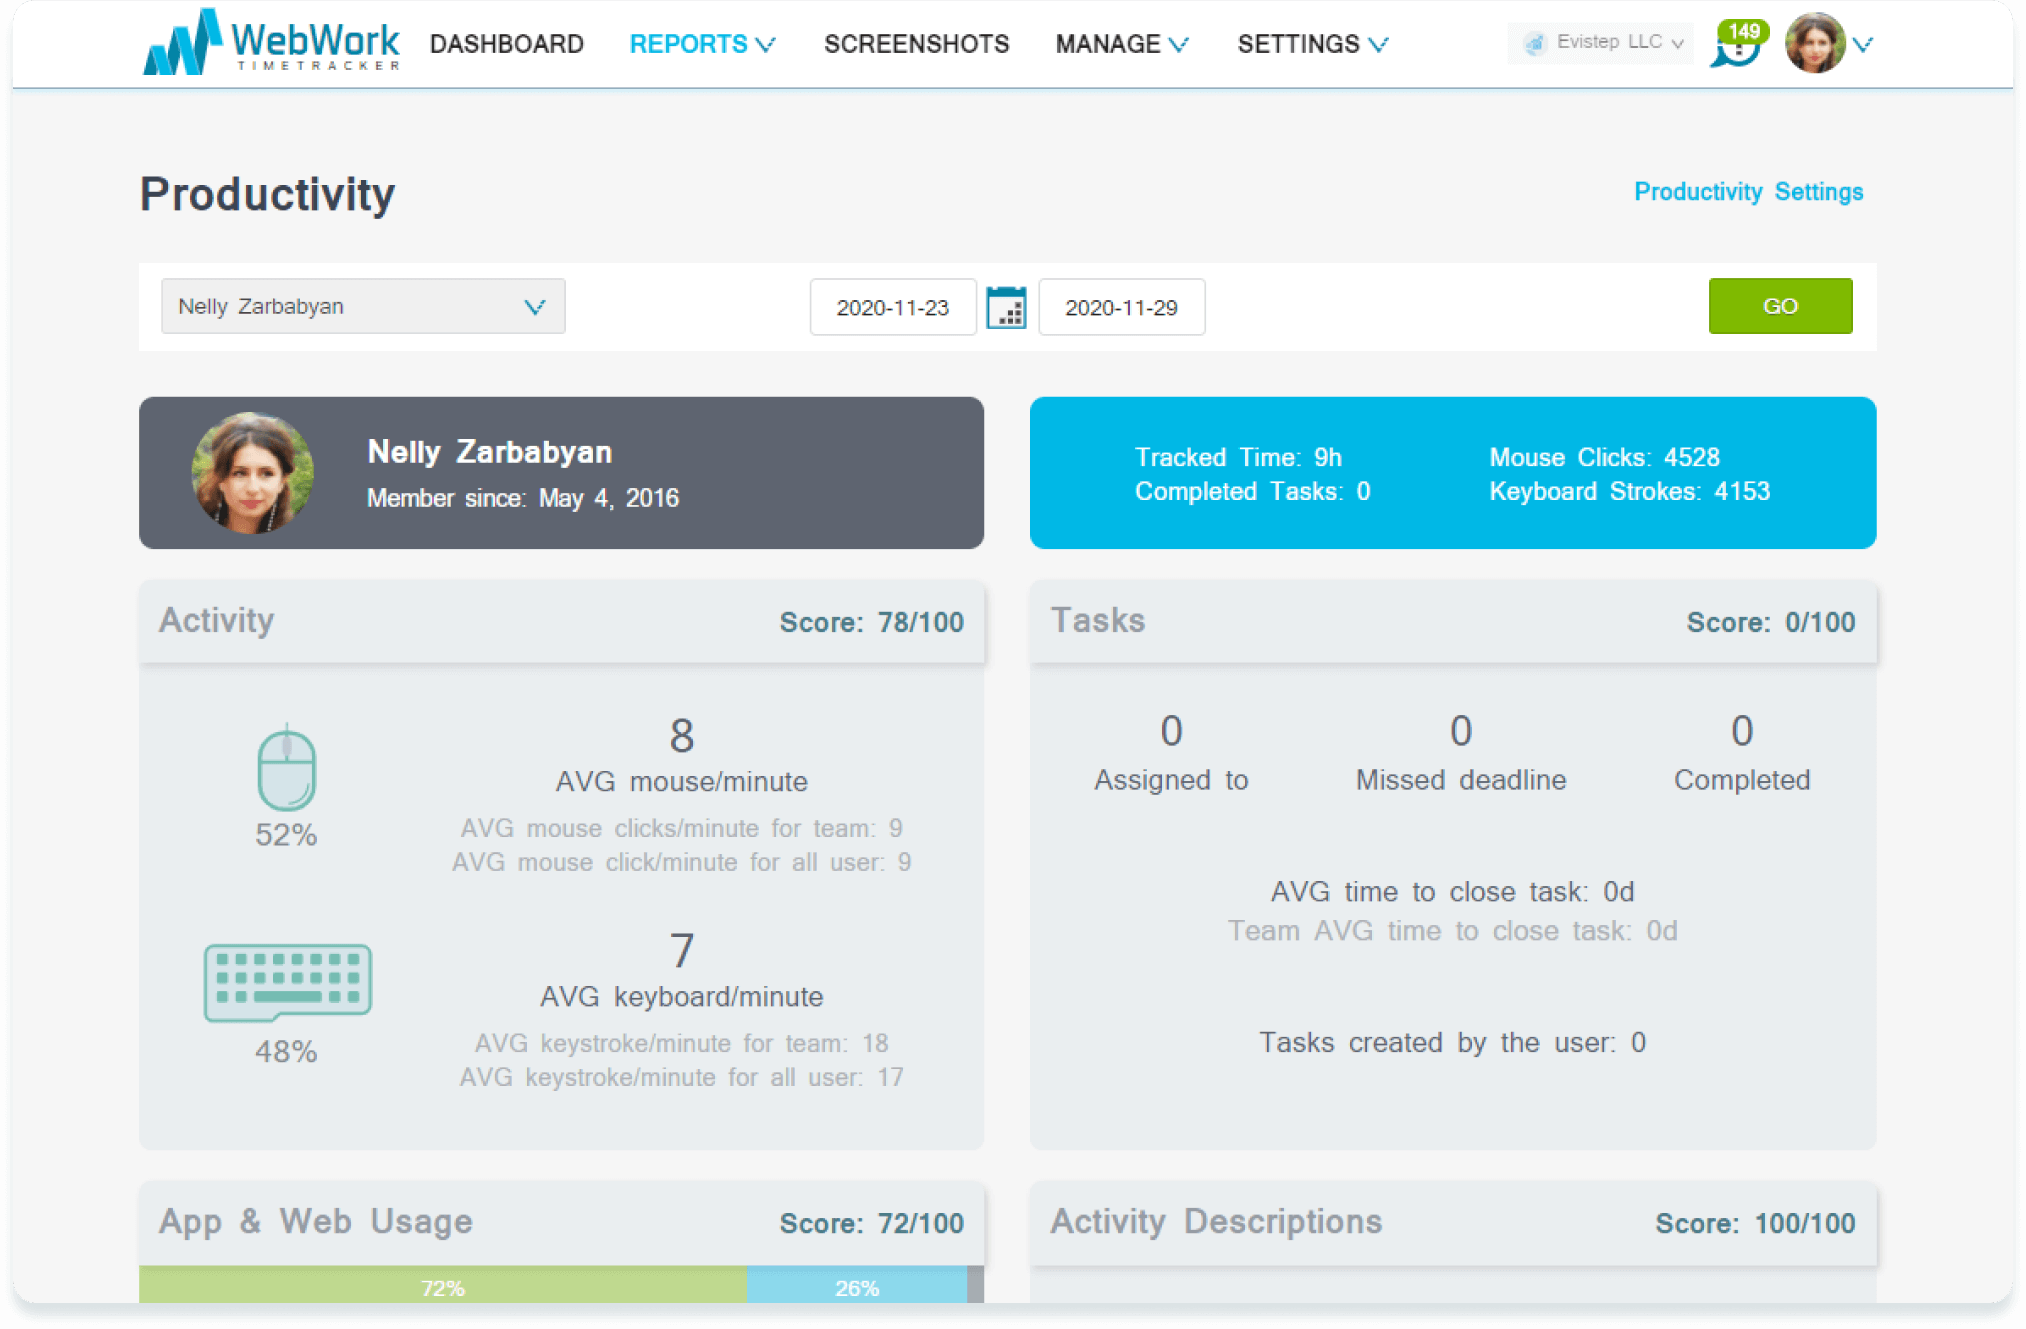Click the WebWork Time Tracker logo

[271, 42]
